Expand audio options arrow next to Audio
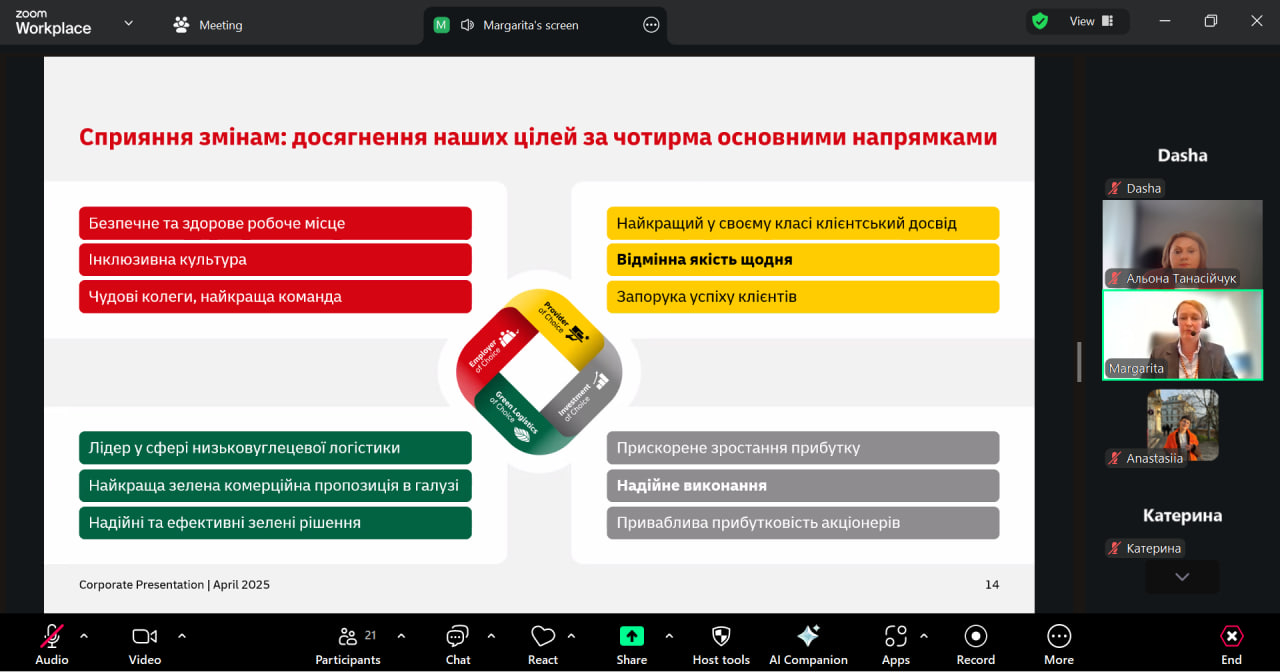This screenshot has width=1280, height=672. [84, 635]
